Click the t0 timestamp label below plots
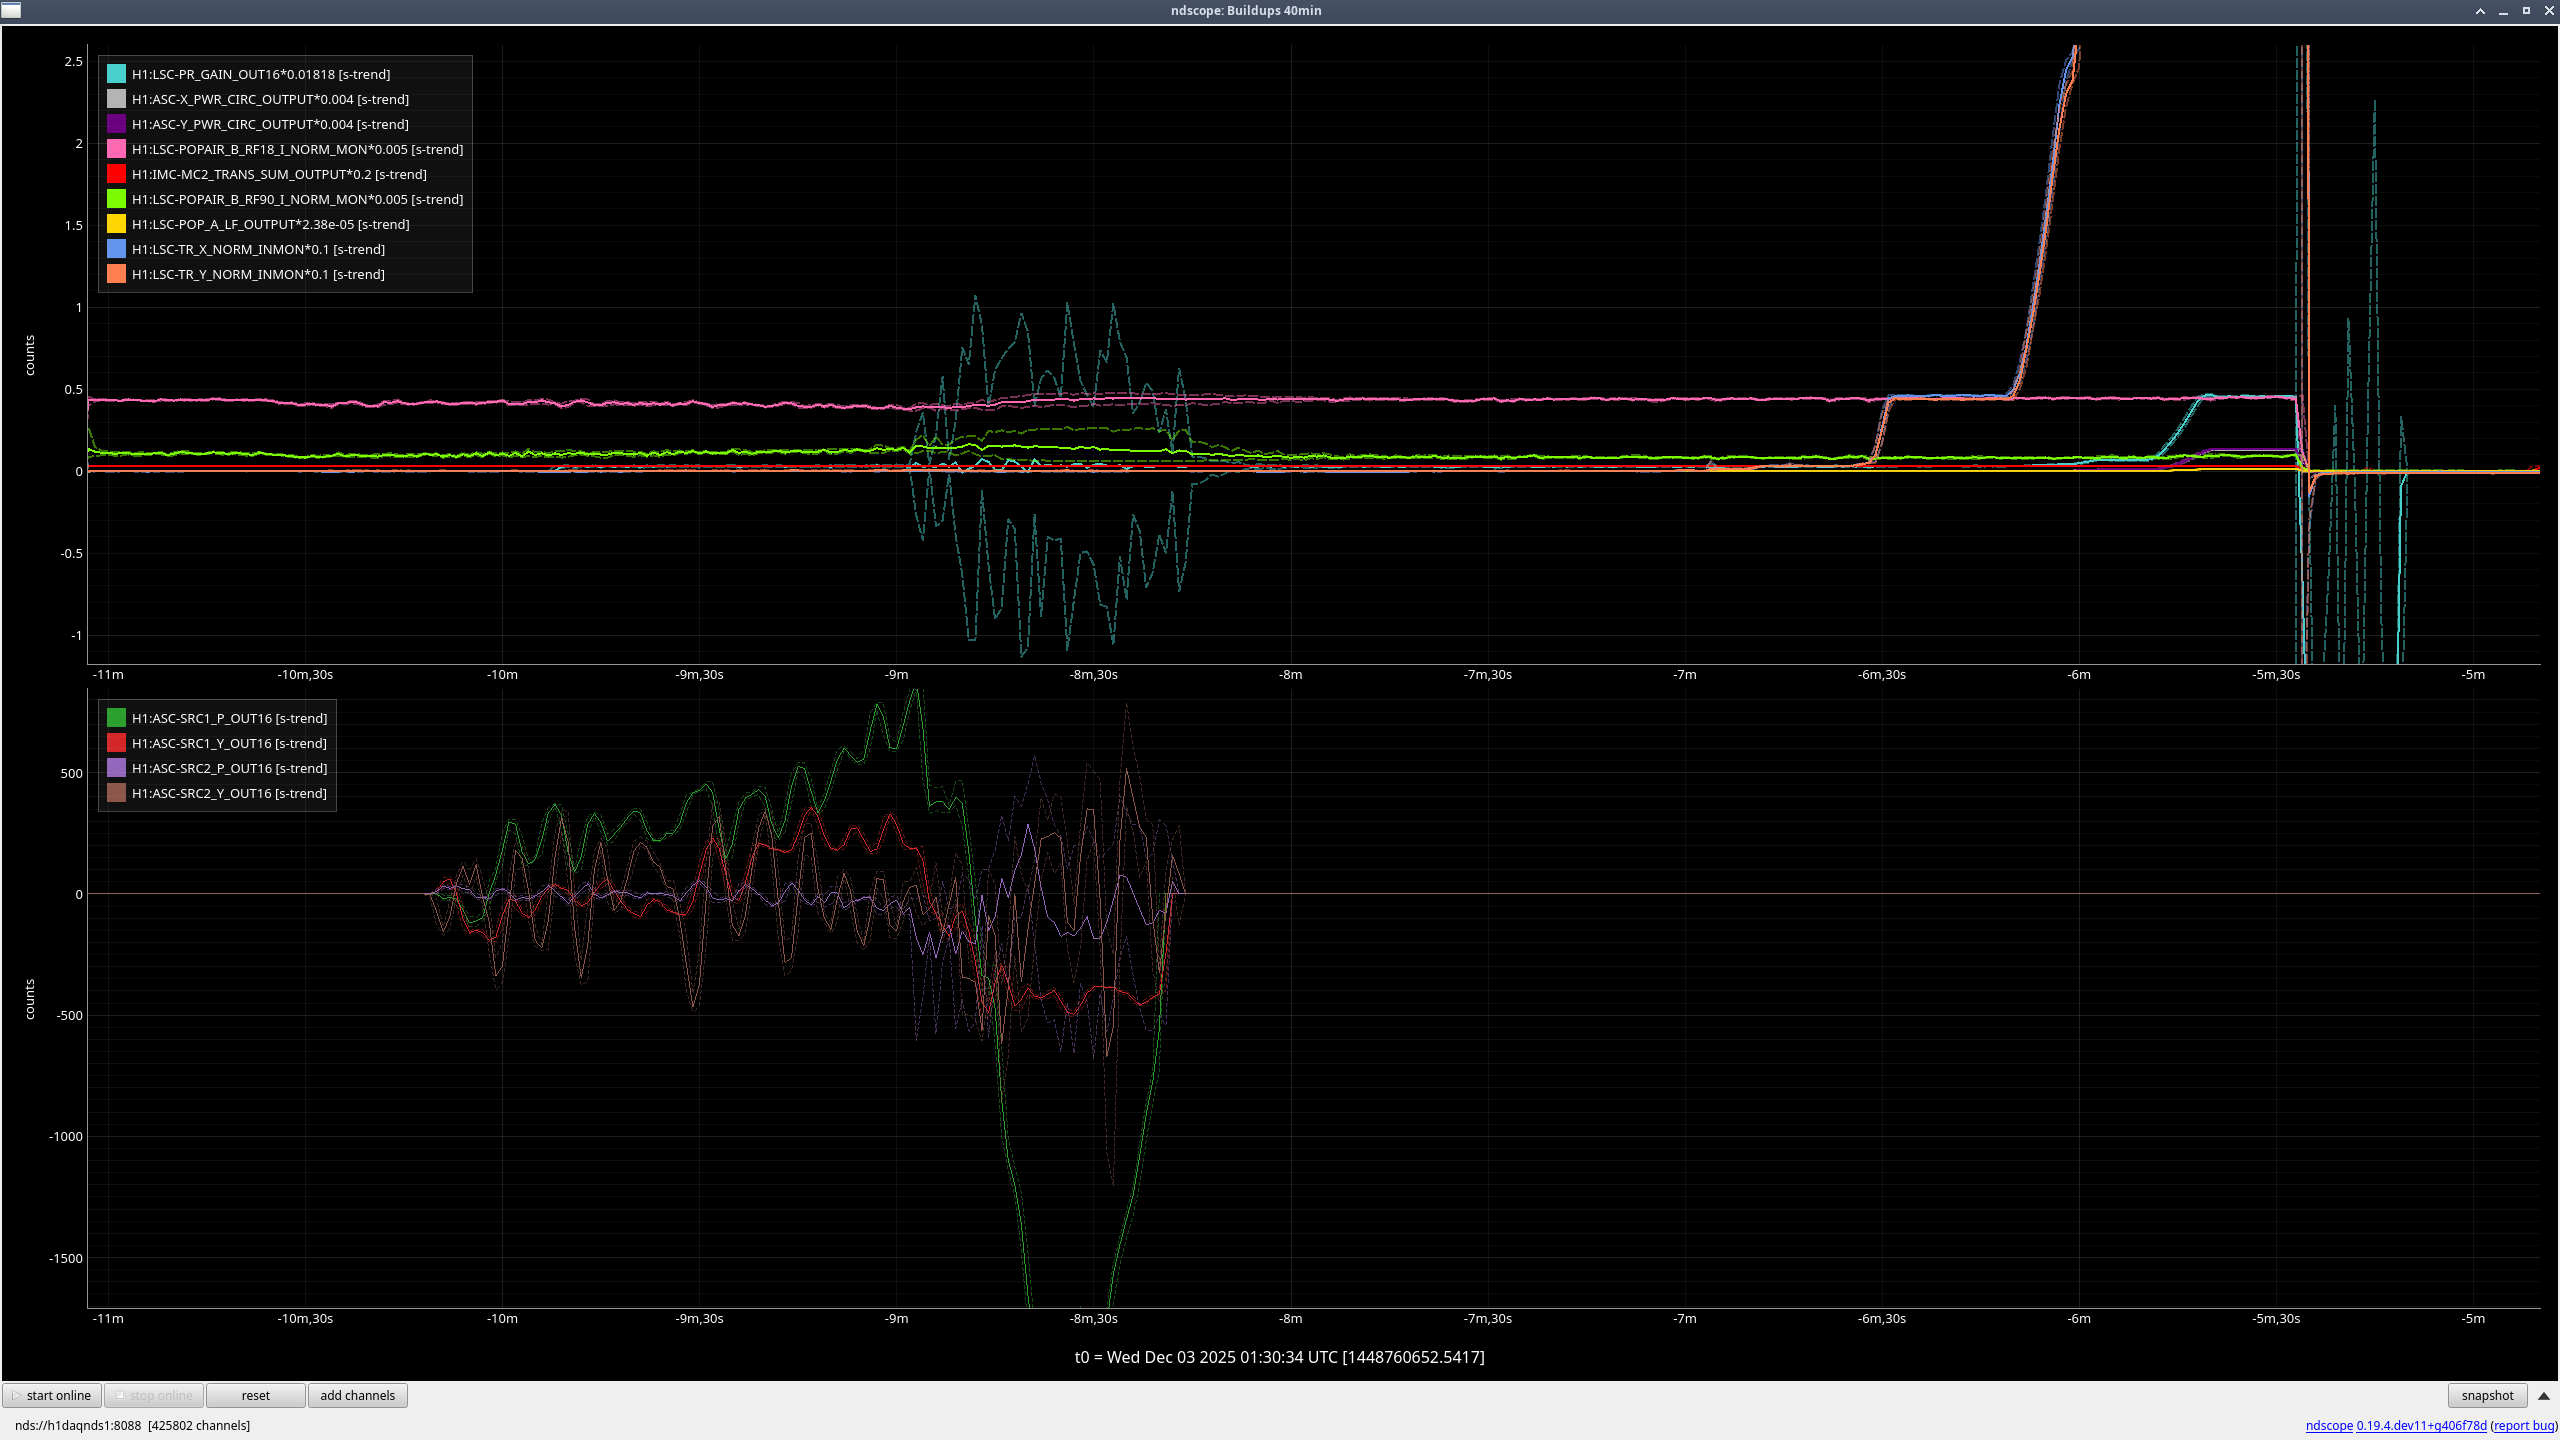The width and height of the screenshot is (2560, 1440). [1279, 1357]
